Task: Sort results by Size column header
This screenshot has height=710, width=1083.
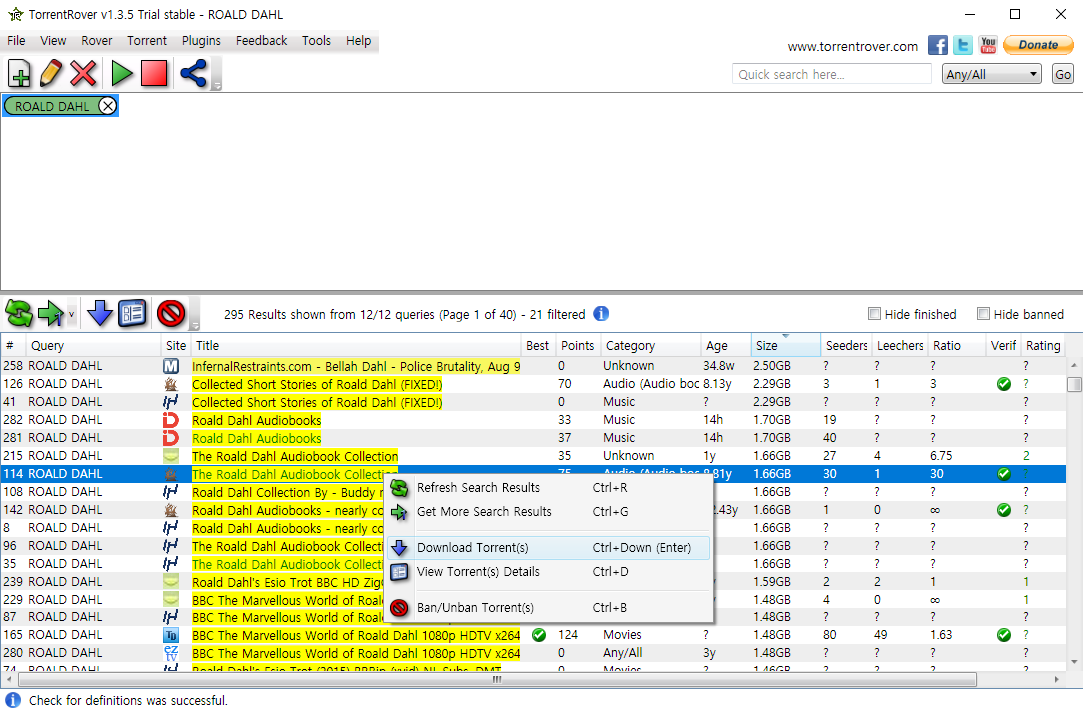Action: (x=785, y=345)
